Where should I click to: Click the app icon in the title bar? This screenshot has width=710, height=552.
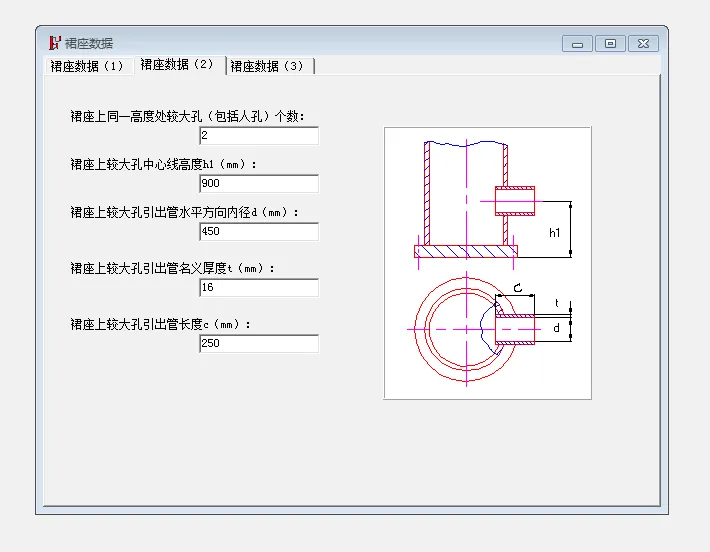pyautogui.click(x=55, y=43)
